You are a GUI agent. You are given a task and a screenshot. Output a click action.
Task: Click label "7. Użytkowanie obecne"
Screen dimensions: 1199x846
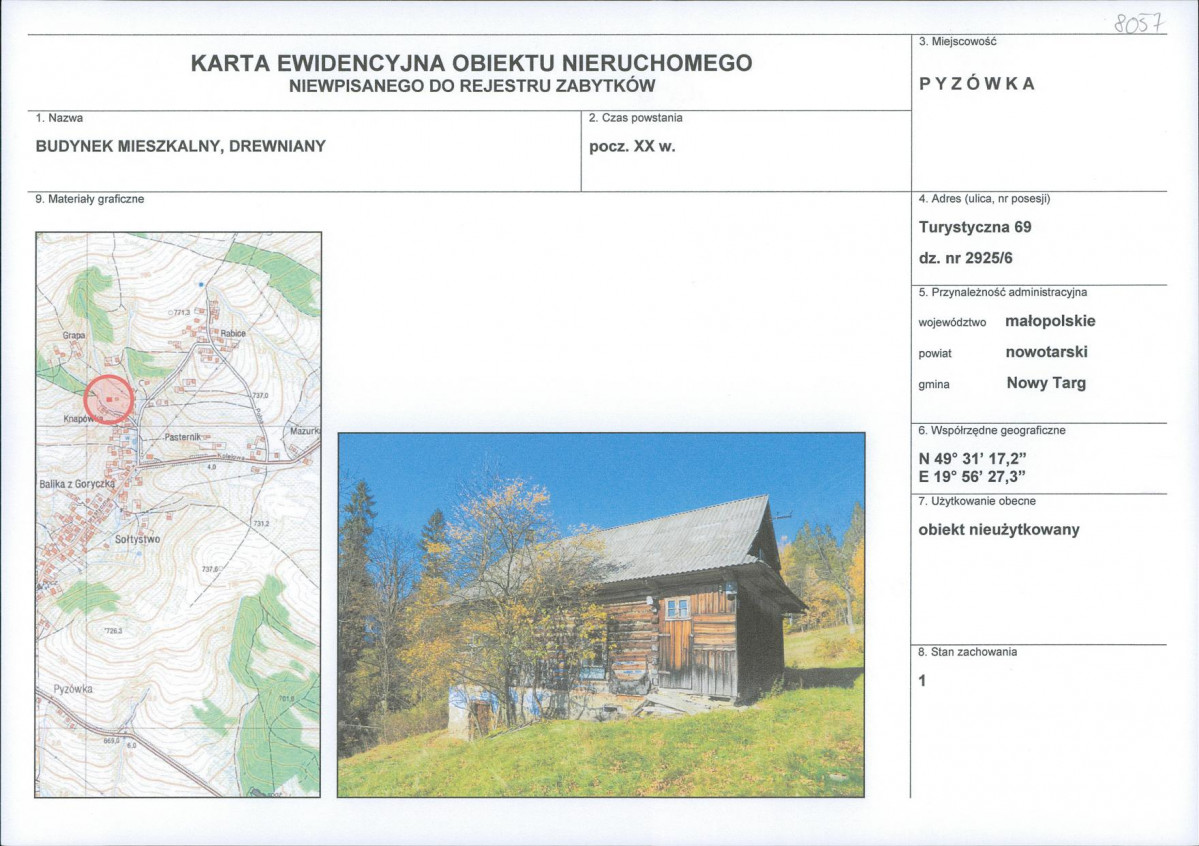point(977,501)
